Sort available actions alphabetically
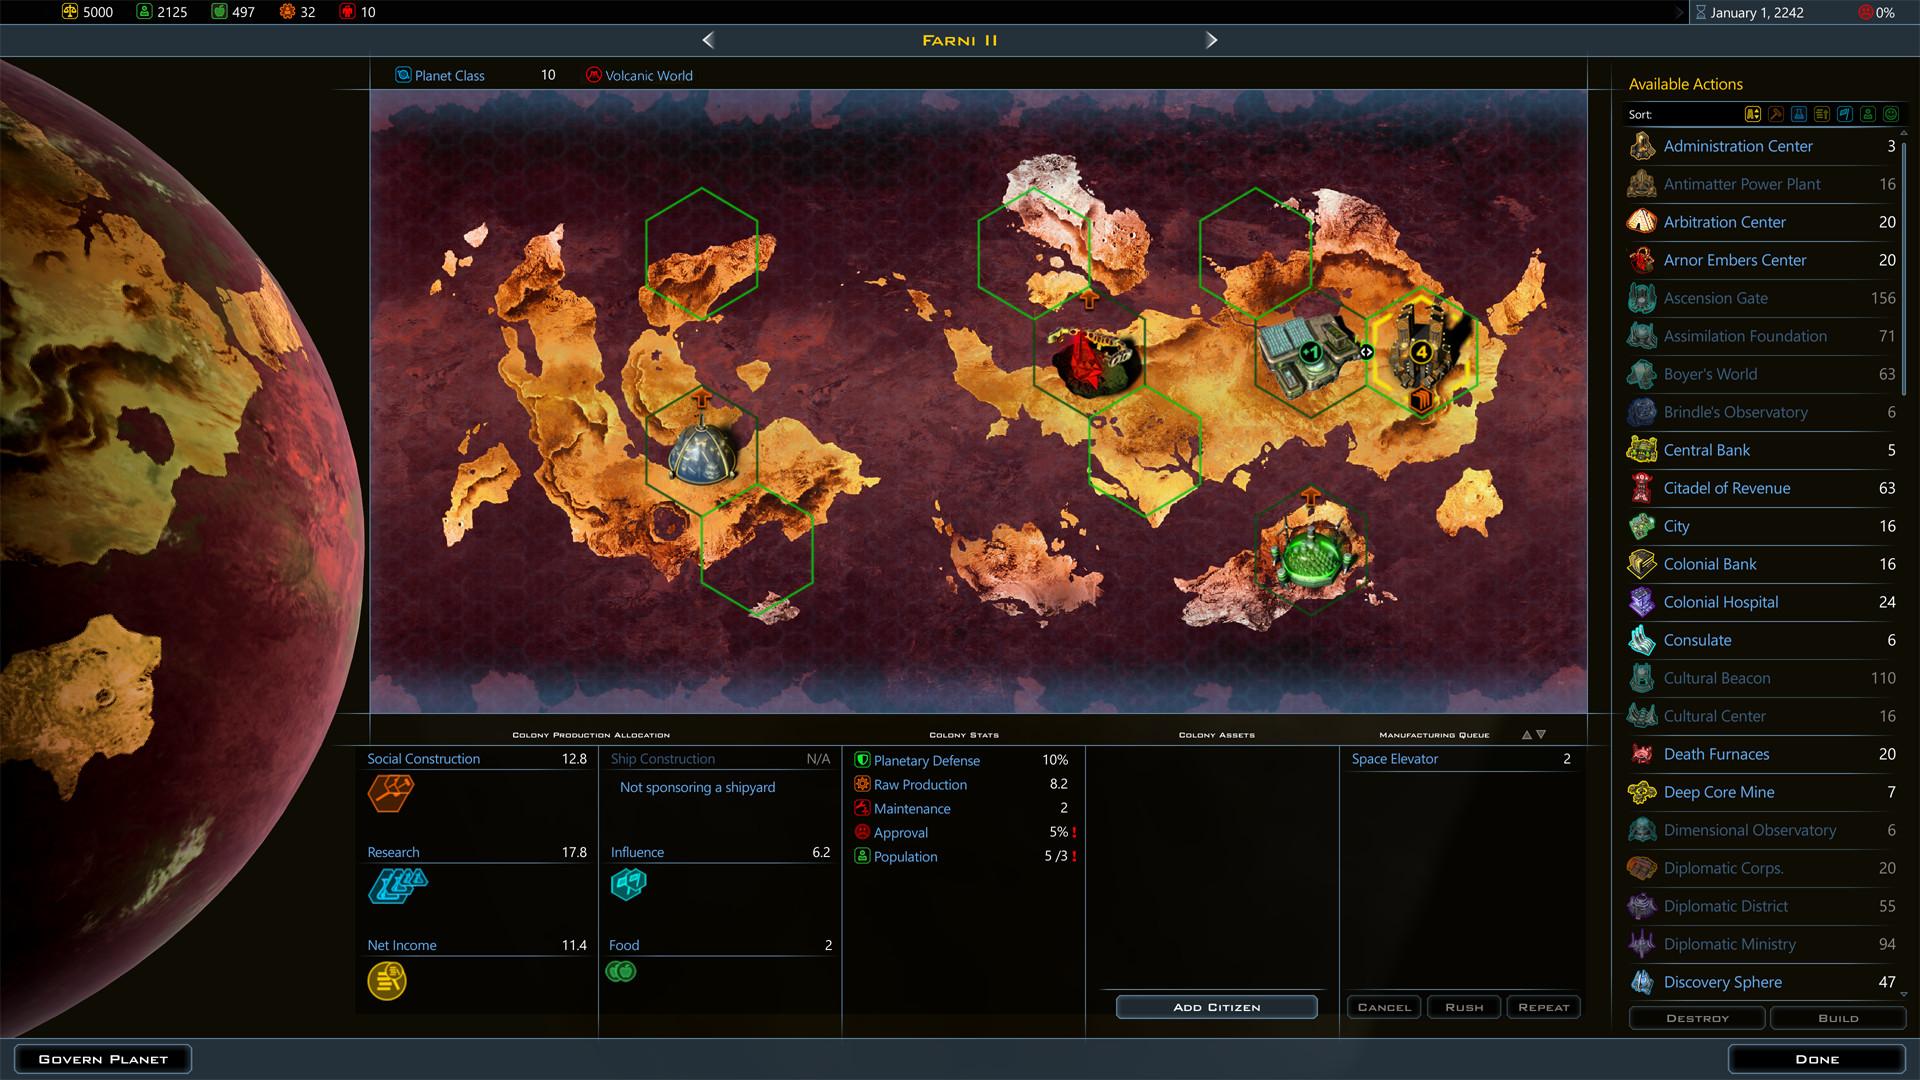This screenshot has height=1080, width=1920. (x=1753, y=114)
